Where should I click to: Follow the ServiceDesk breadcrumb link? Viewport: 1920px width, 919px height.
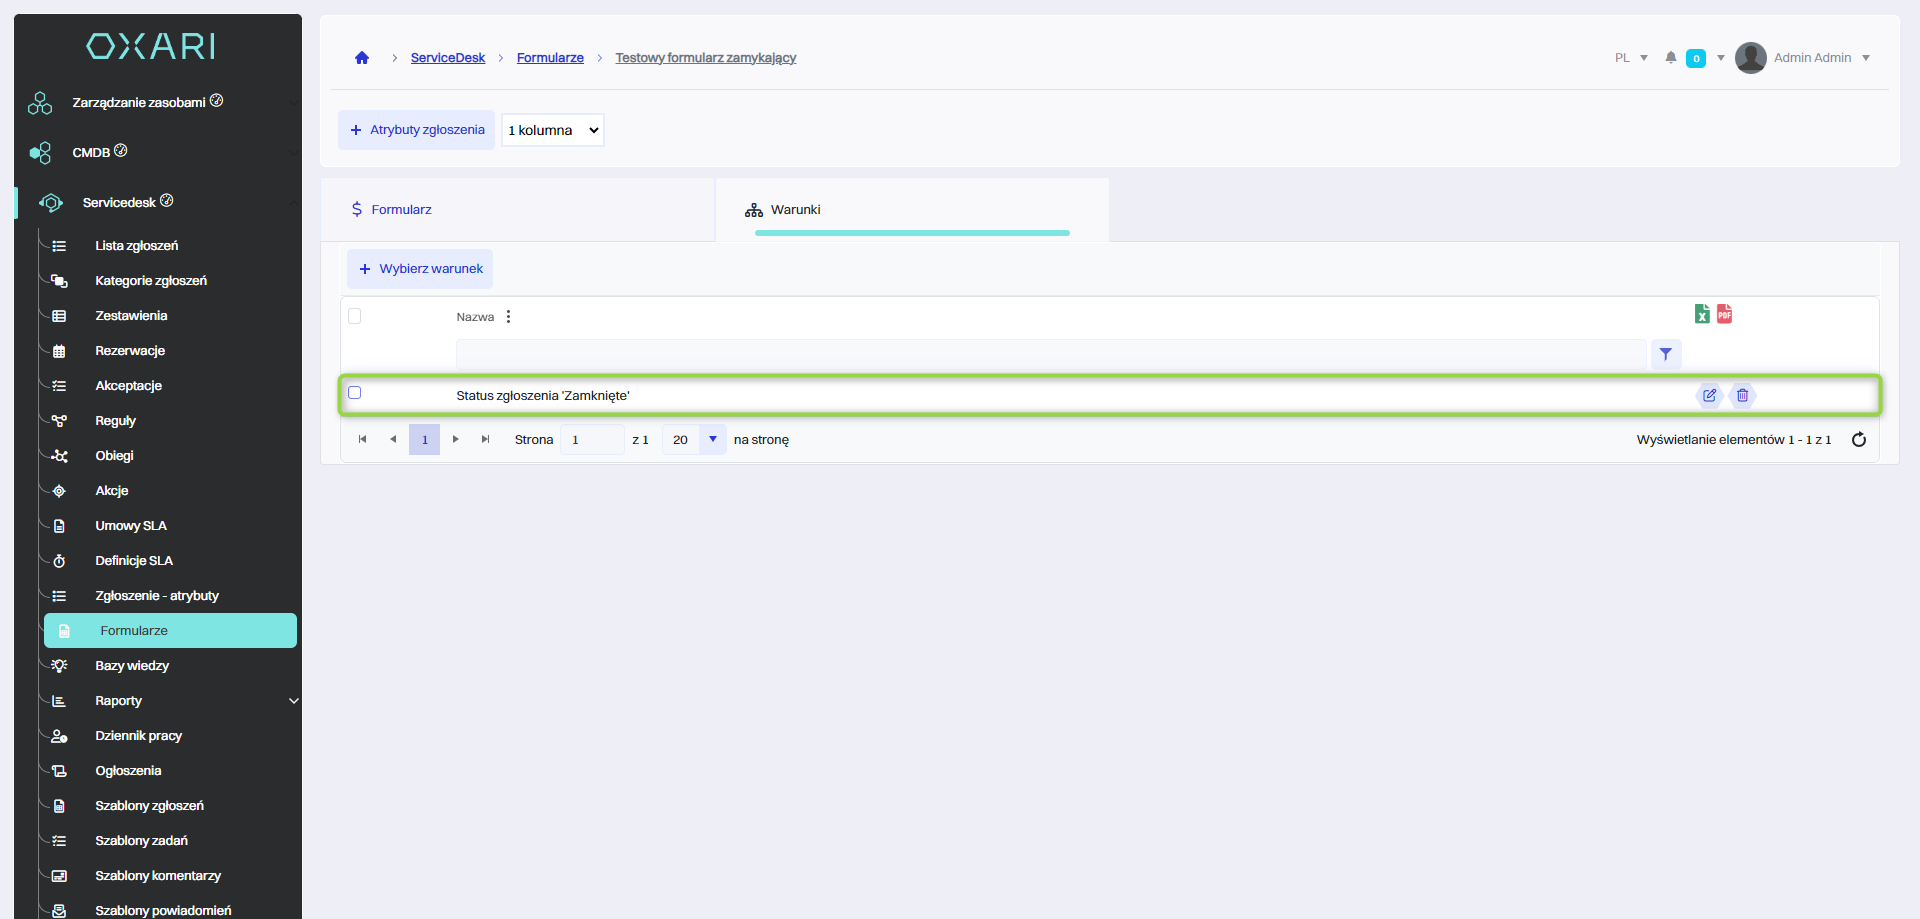[x=447, y=58]
